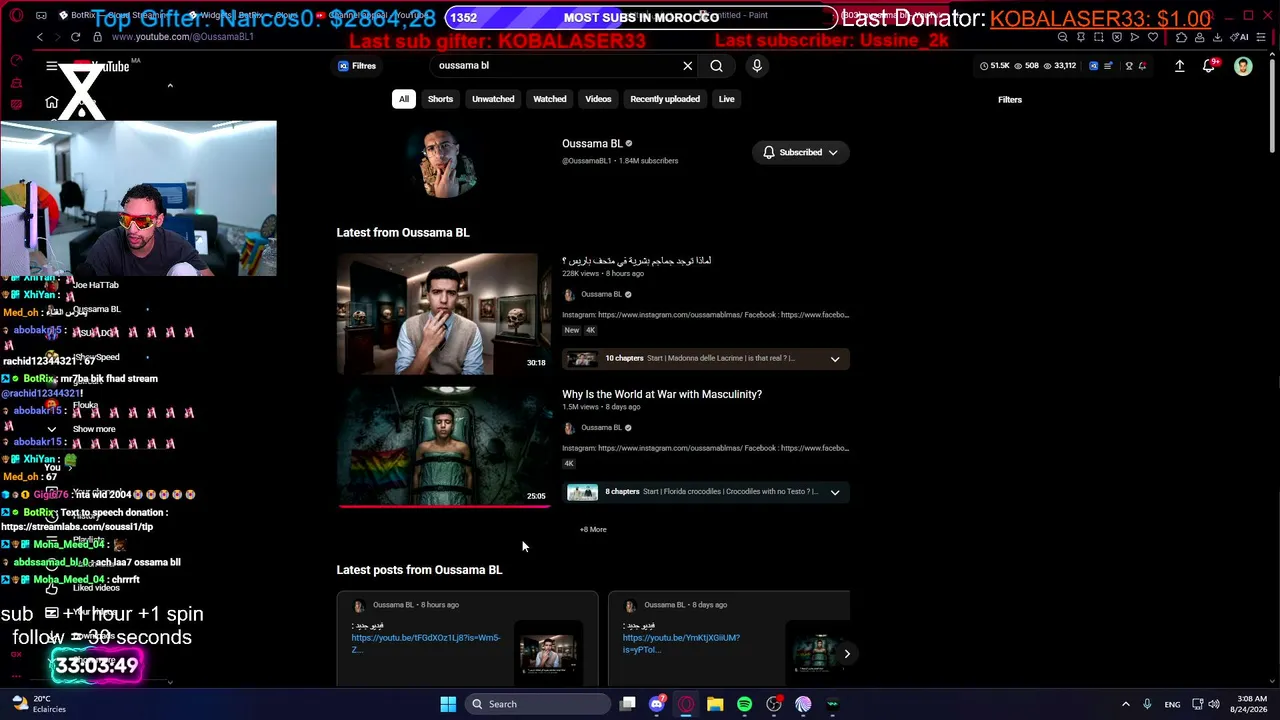Click the 30:18 museum skulls video thumbnail
The image size is (1280, 720).
click(443, 314)
